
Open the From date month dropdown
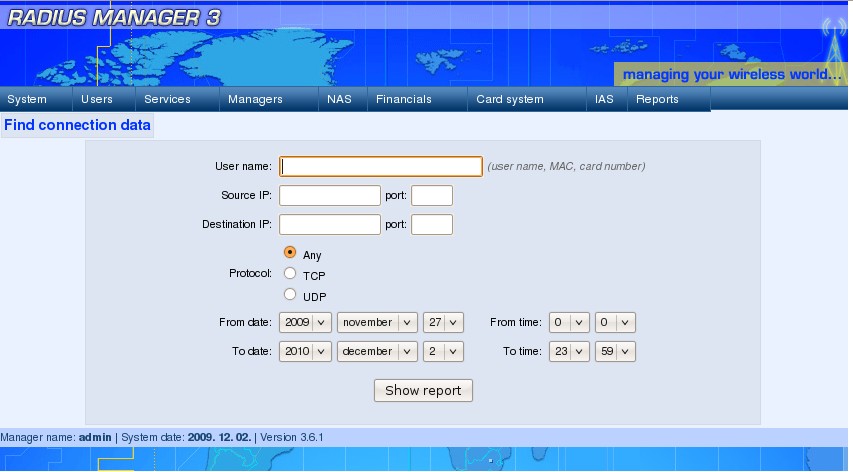[377, 322]
